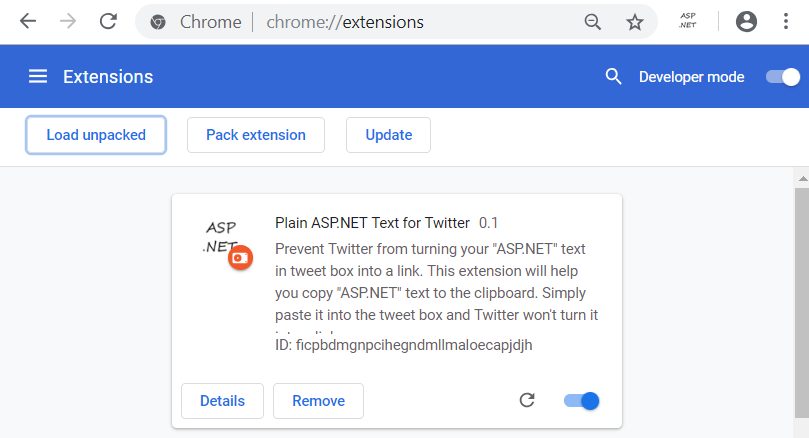
Task: Bookmark this page with the star
Action: (x=635, y=22)
